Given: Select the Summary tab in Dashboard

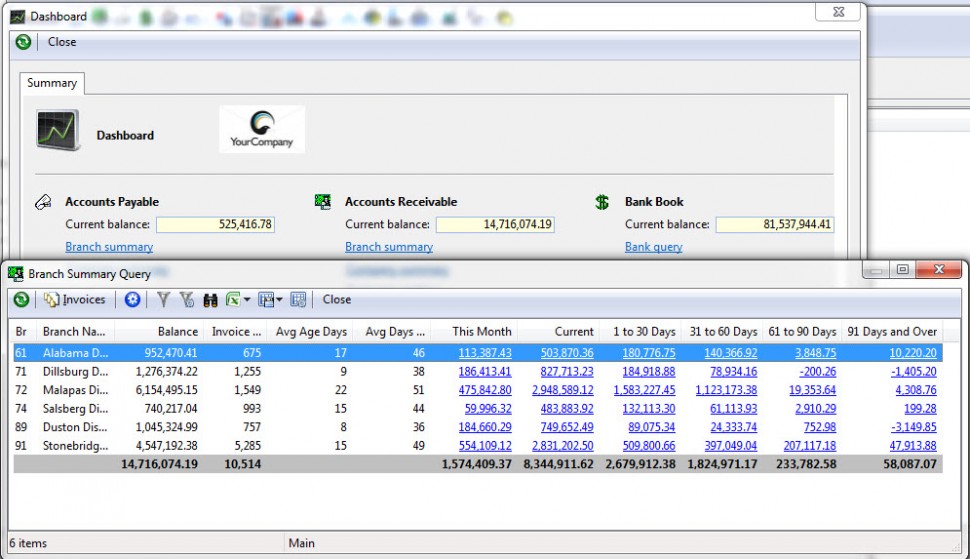Looking at the screenshot, I should 52,83.
